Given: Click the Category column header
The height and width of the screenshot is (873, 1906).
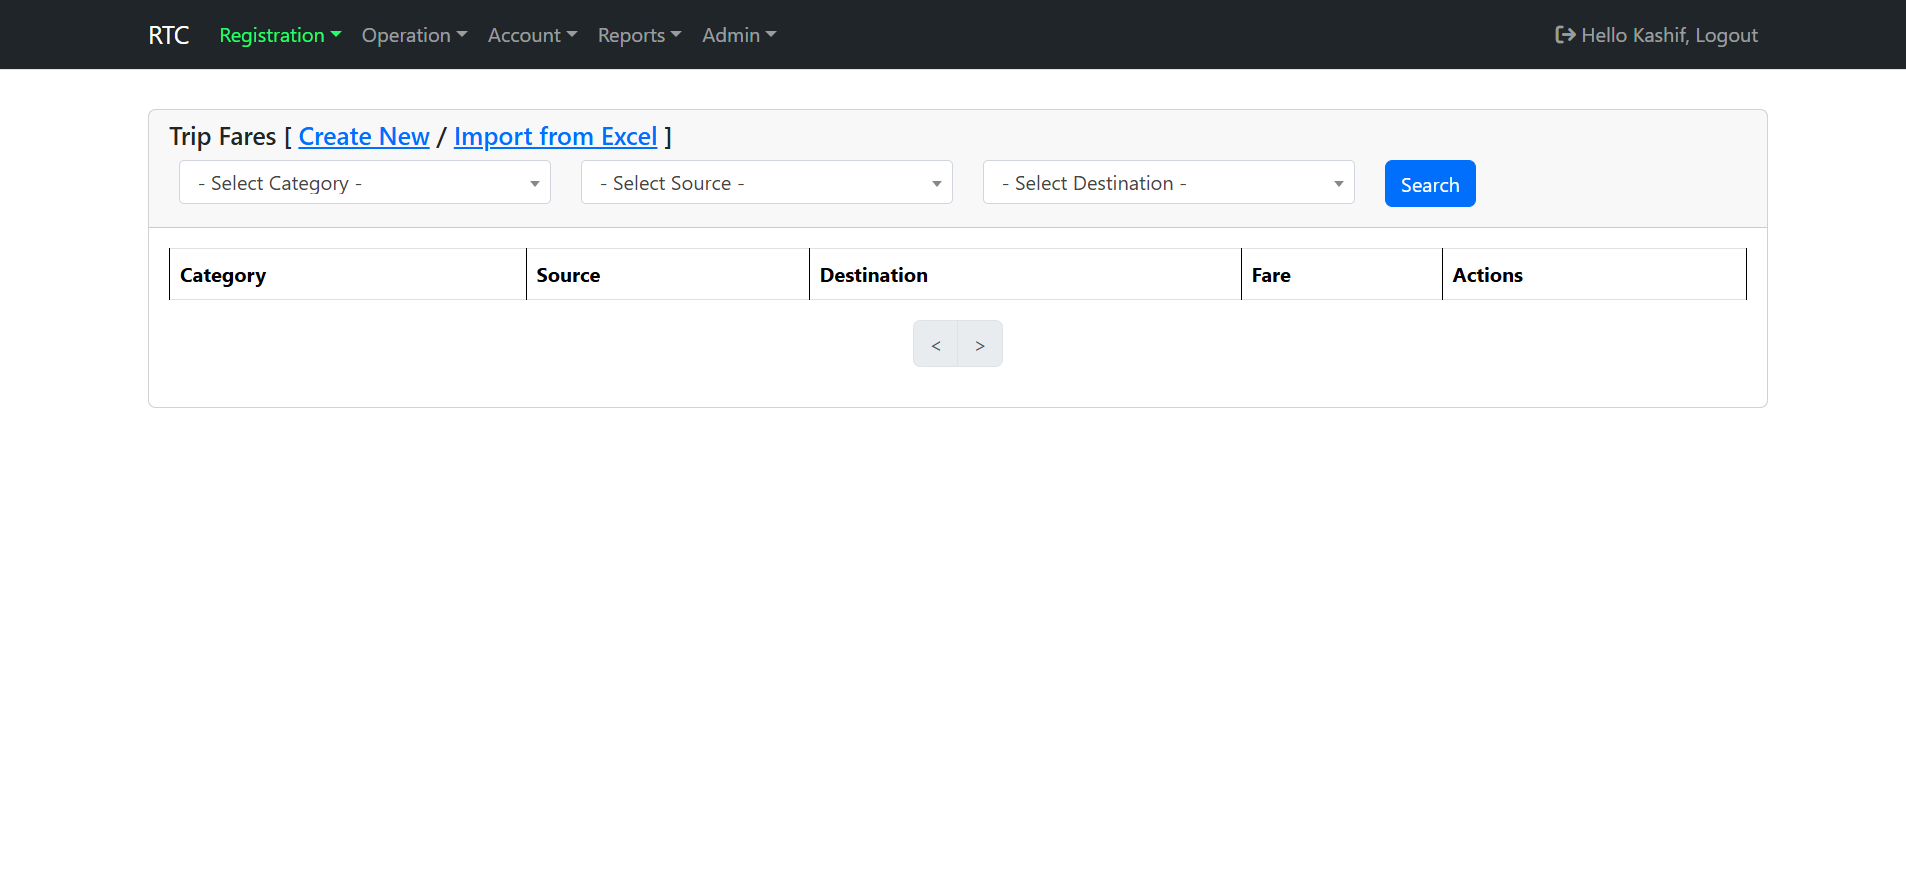Looking at the screenshot, I should 223,275.
